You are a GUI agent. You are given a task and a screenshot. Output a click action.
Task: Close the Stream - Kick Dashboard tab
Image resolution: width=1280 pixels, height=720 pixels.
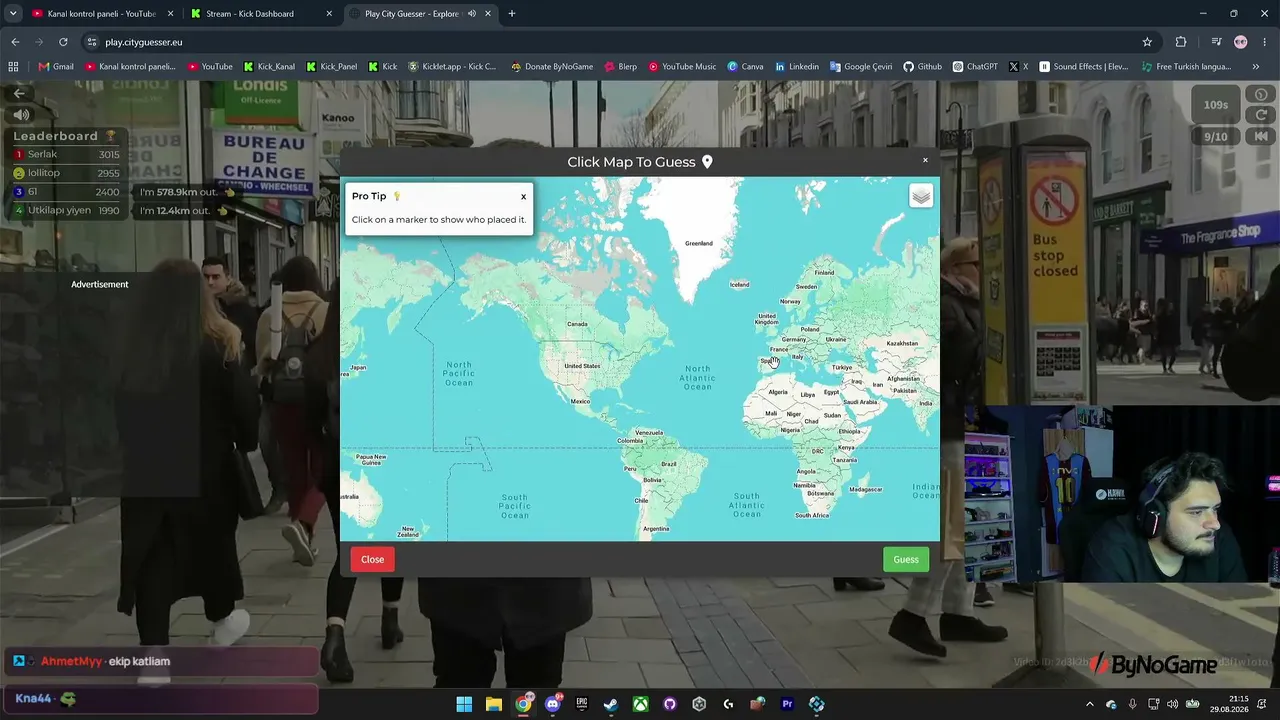point(329,14)
